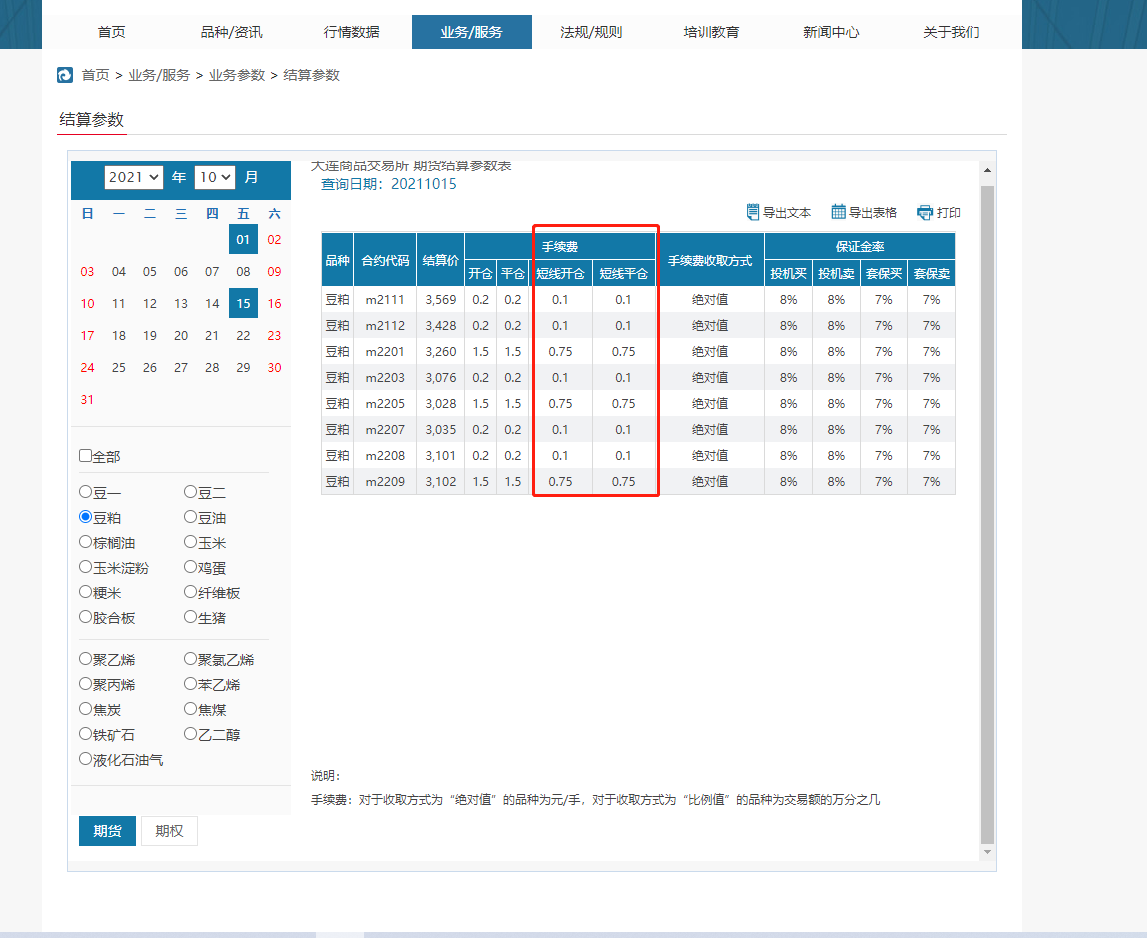Select the 纤维板 radio button
The height and width of the screenshot is (938, 1147).
pos(190,591)
